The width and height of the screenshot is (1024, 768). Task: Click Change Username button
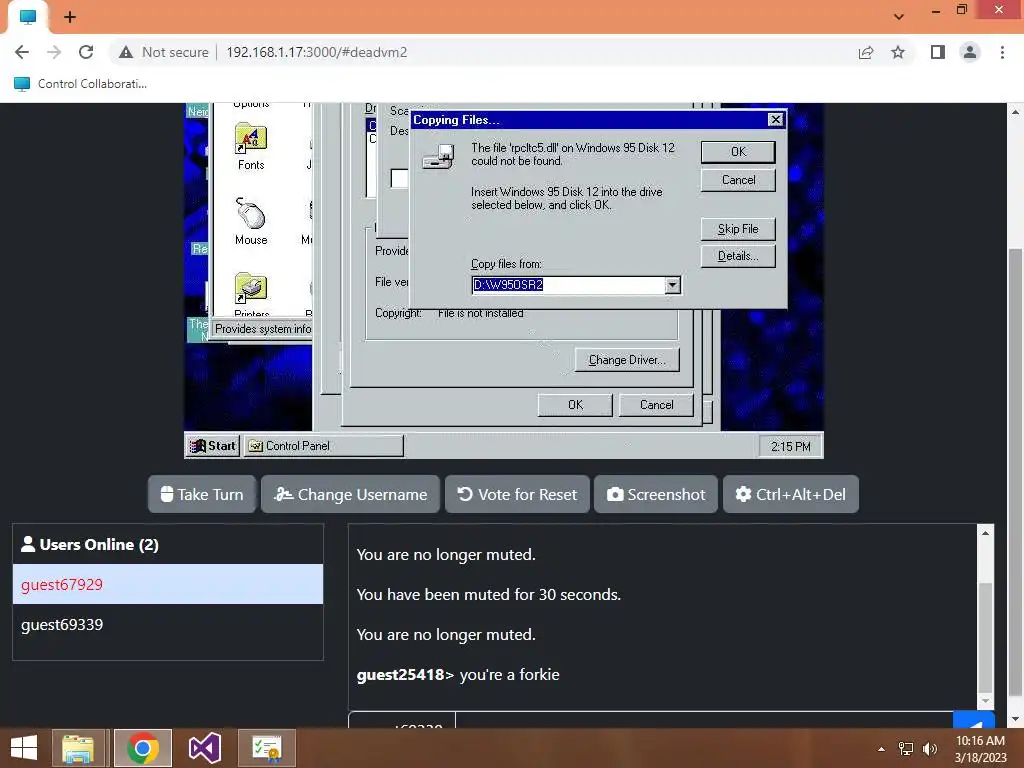pos(351,494)
